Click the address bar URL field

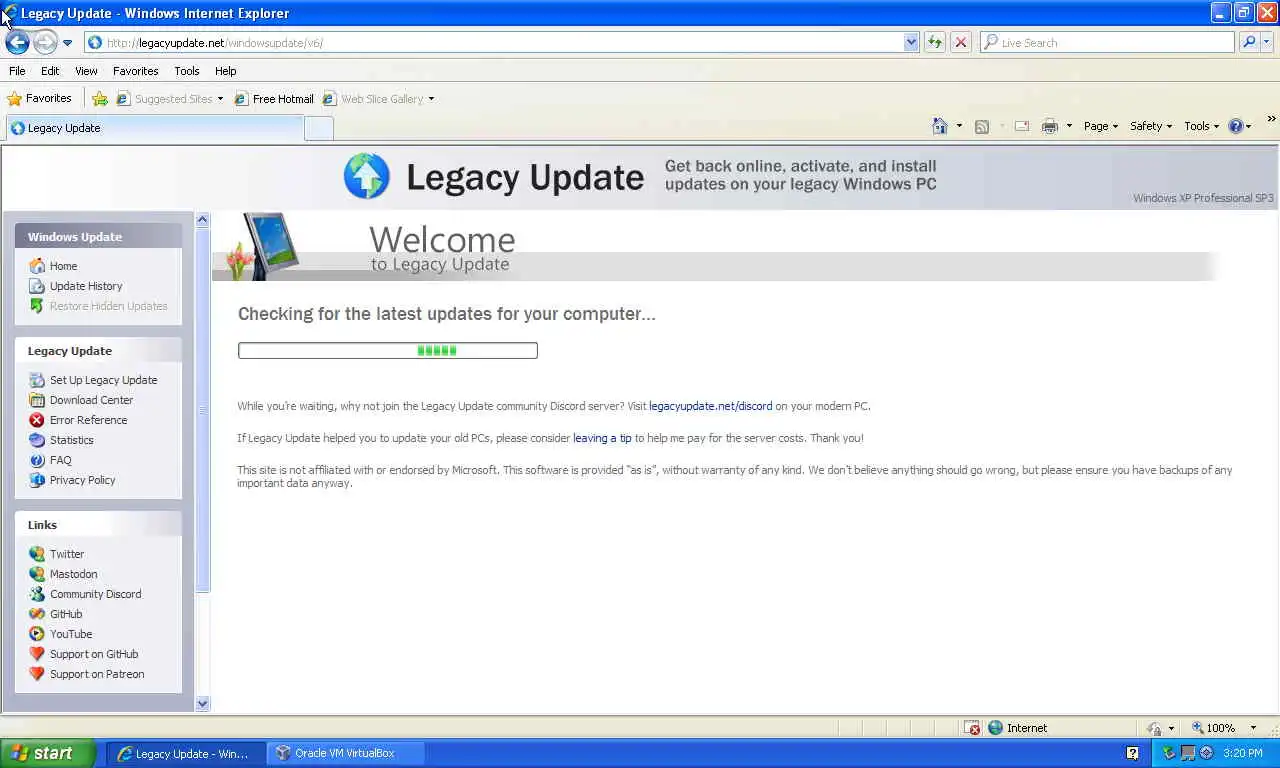[x=503, y=42]
